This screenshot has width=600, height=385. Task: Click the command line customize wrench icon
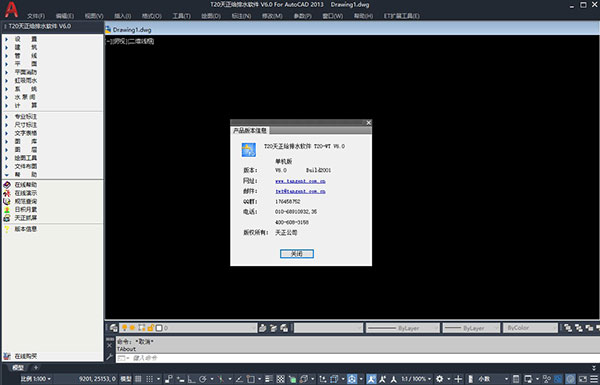click(x=109, y=357)
